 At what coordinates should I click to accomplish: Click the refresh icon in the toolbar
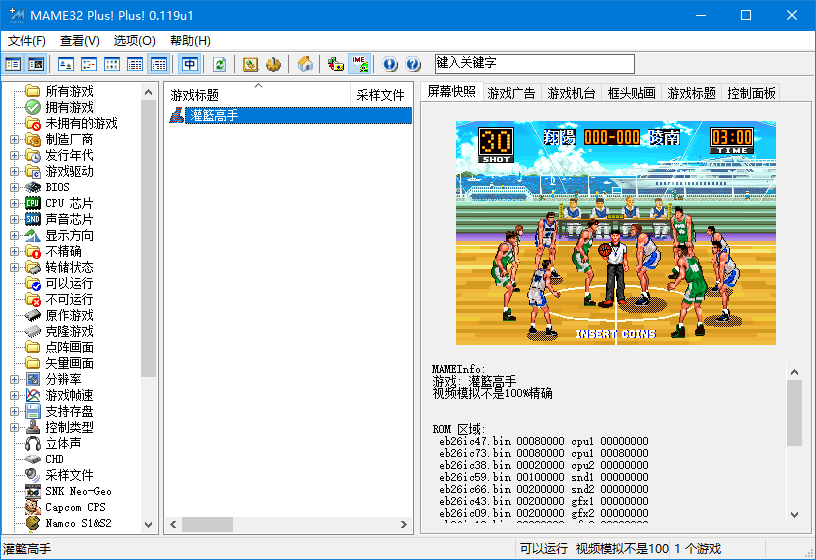(x=219, y=64)
